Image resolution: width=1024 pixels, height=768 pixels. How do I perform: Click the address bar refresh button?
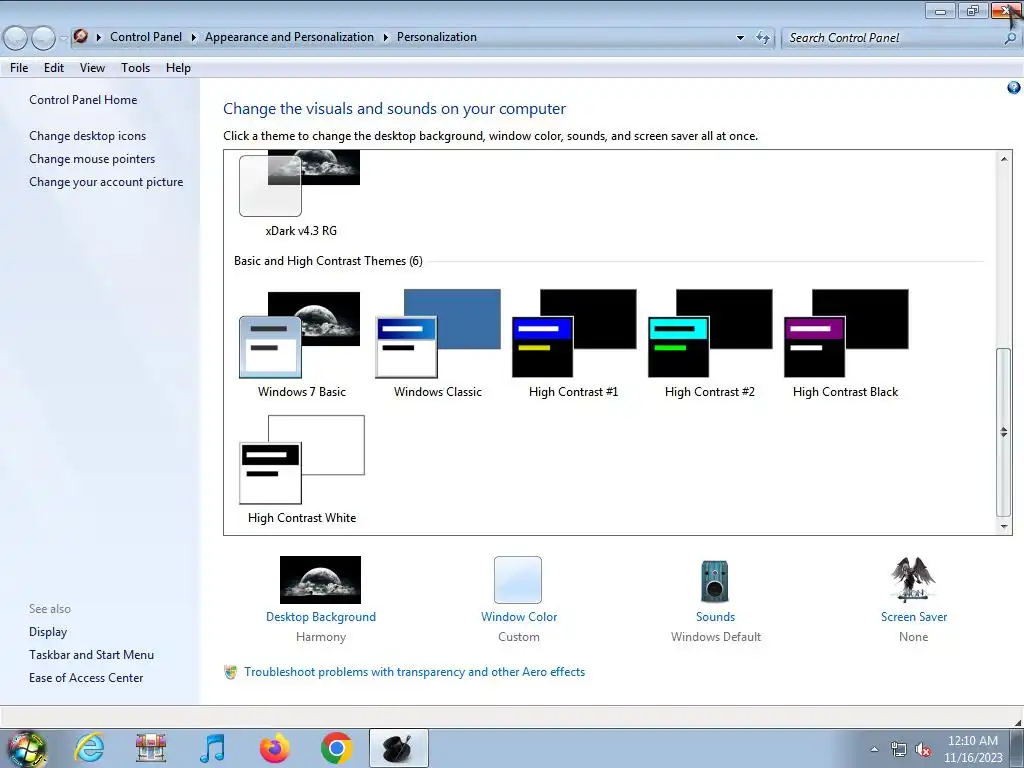point(763,37)
